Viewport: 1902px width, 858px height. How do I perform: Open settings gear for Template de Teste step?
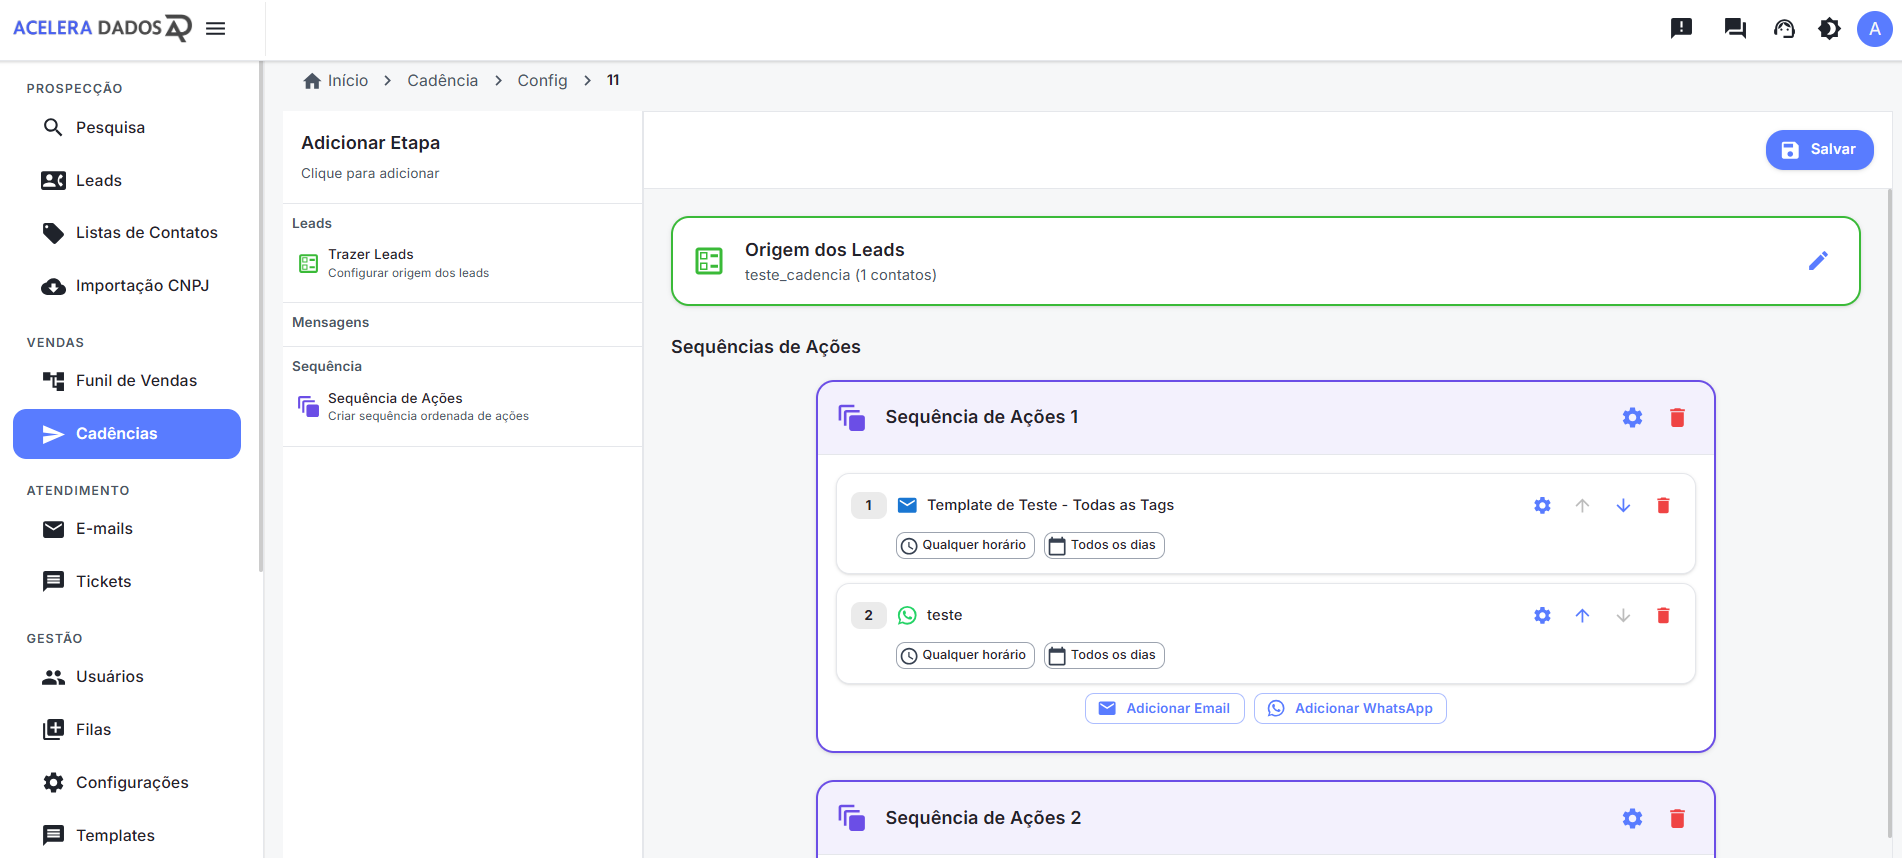tap(1542, 506)
